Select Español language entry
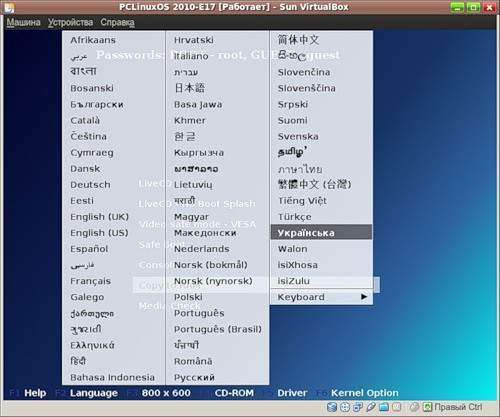The width and height of the screenshot is (500, 417). (x=89, y=249)
